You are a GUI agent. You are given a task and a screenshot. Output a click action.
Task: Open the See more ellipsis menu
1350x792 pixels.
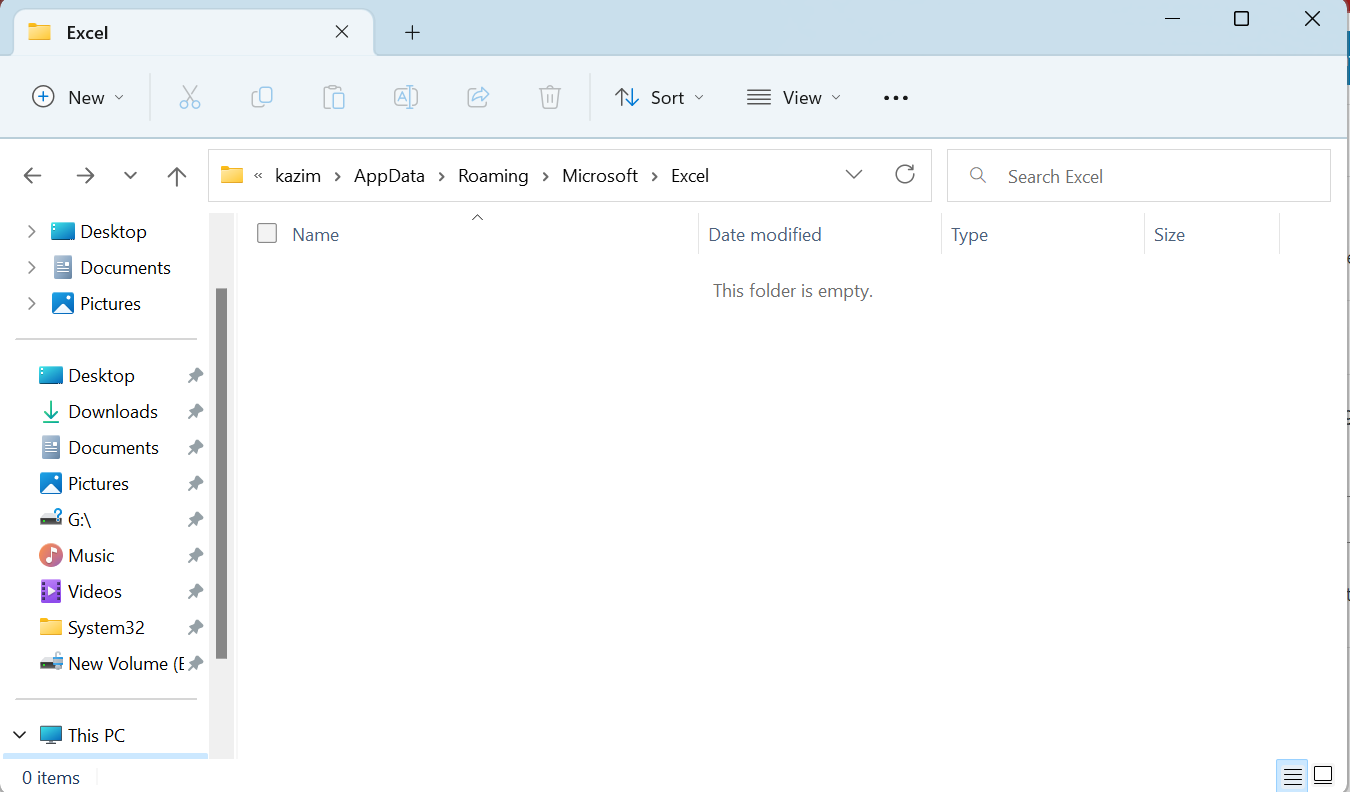coord(896,97)
